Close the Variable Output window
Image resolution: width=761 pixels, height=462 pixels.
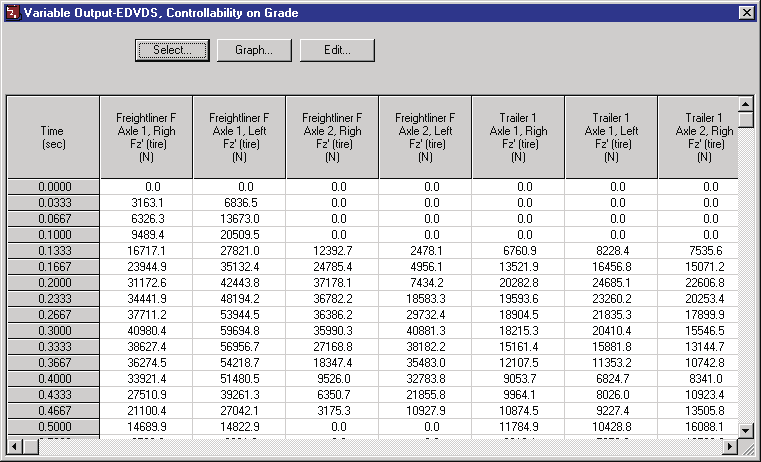tap(746, 13)
